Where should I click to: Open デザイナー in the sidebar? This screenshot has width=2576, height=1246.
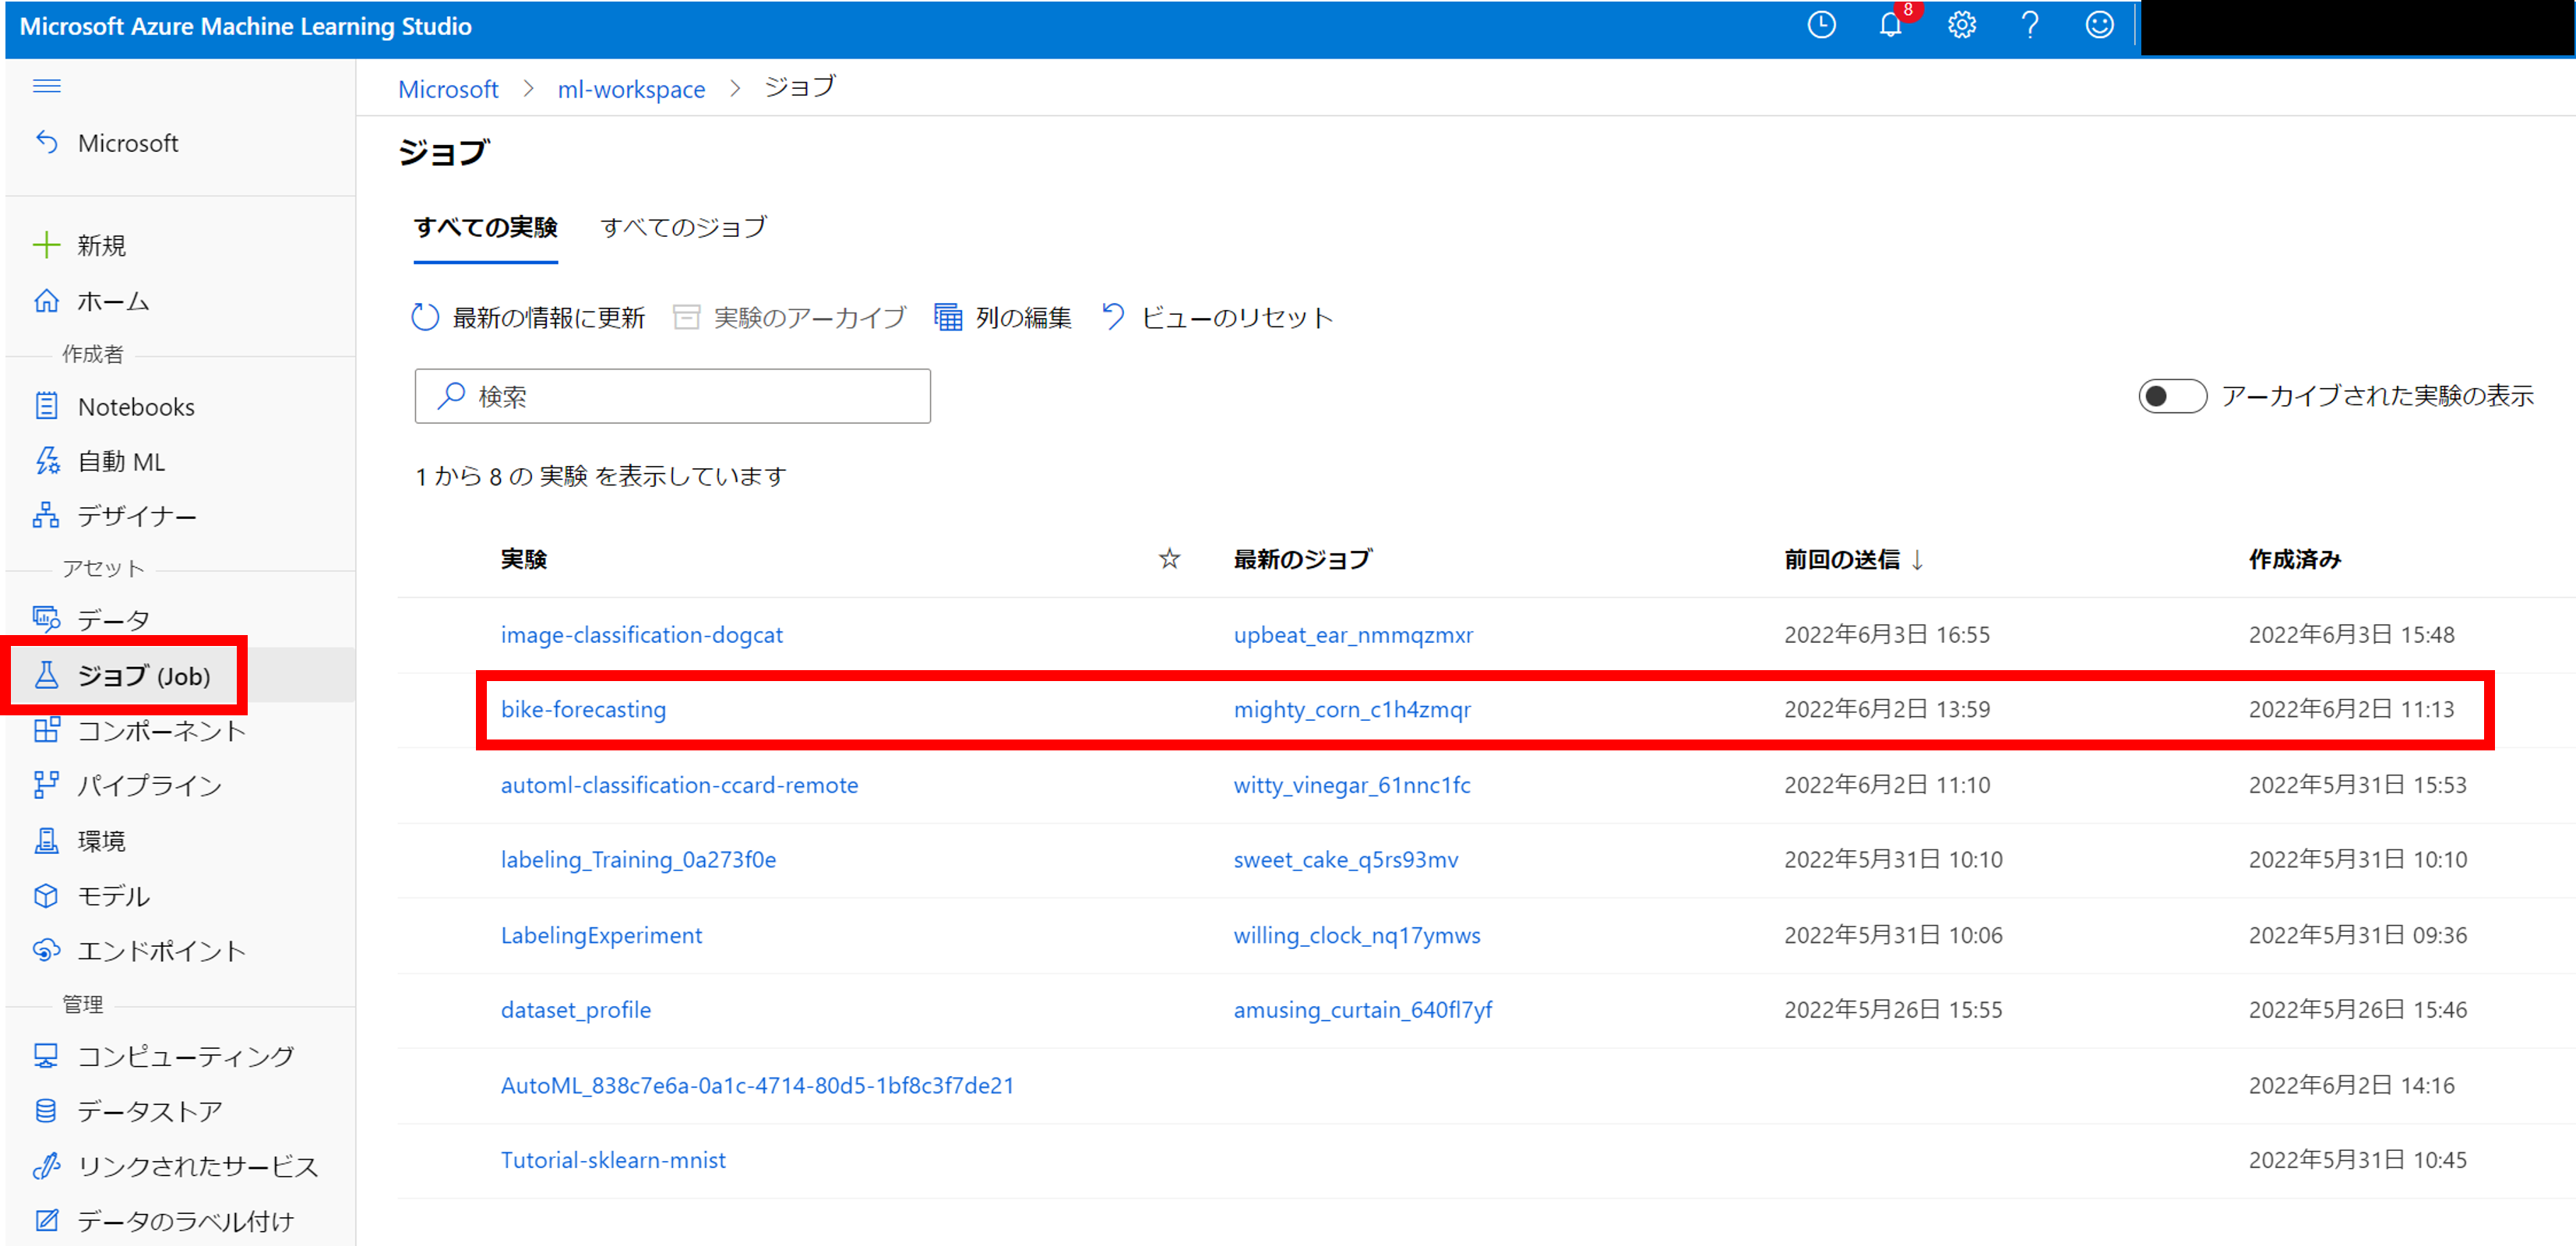coord(136,516)
